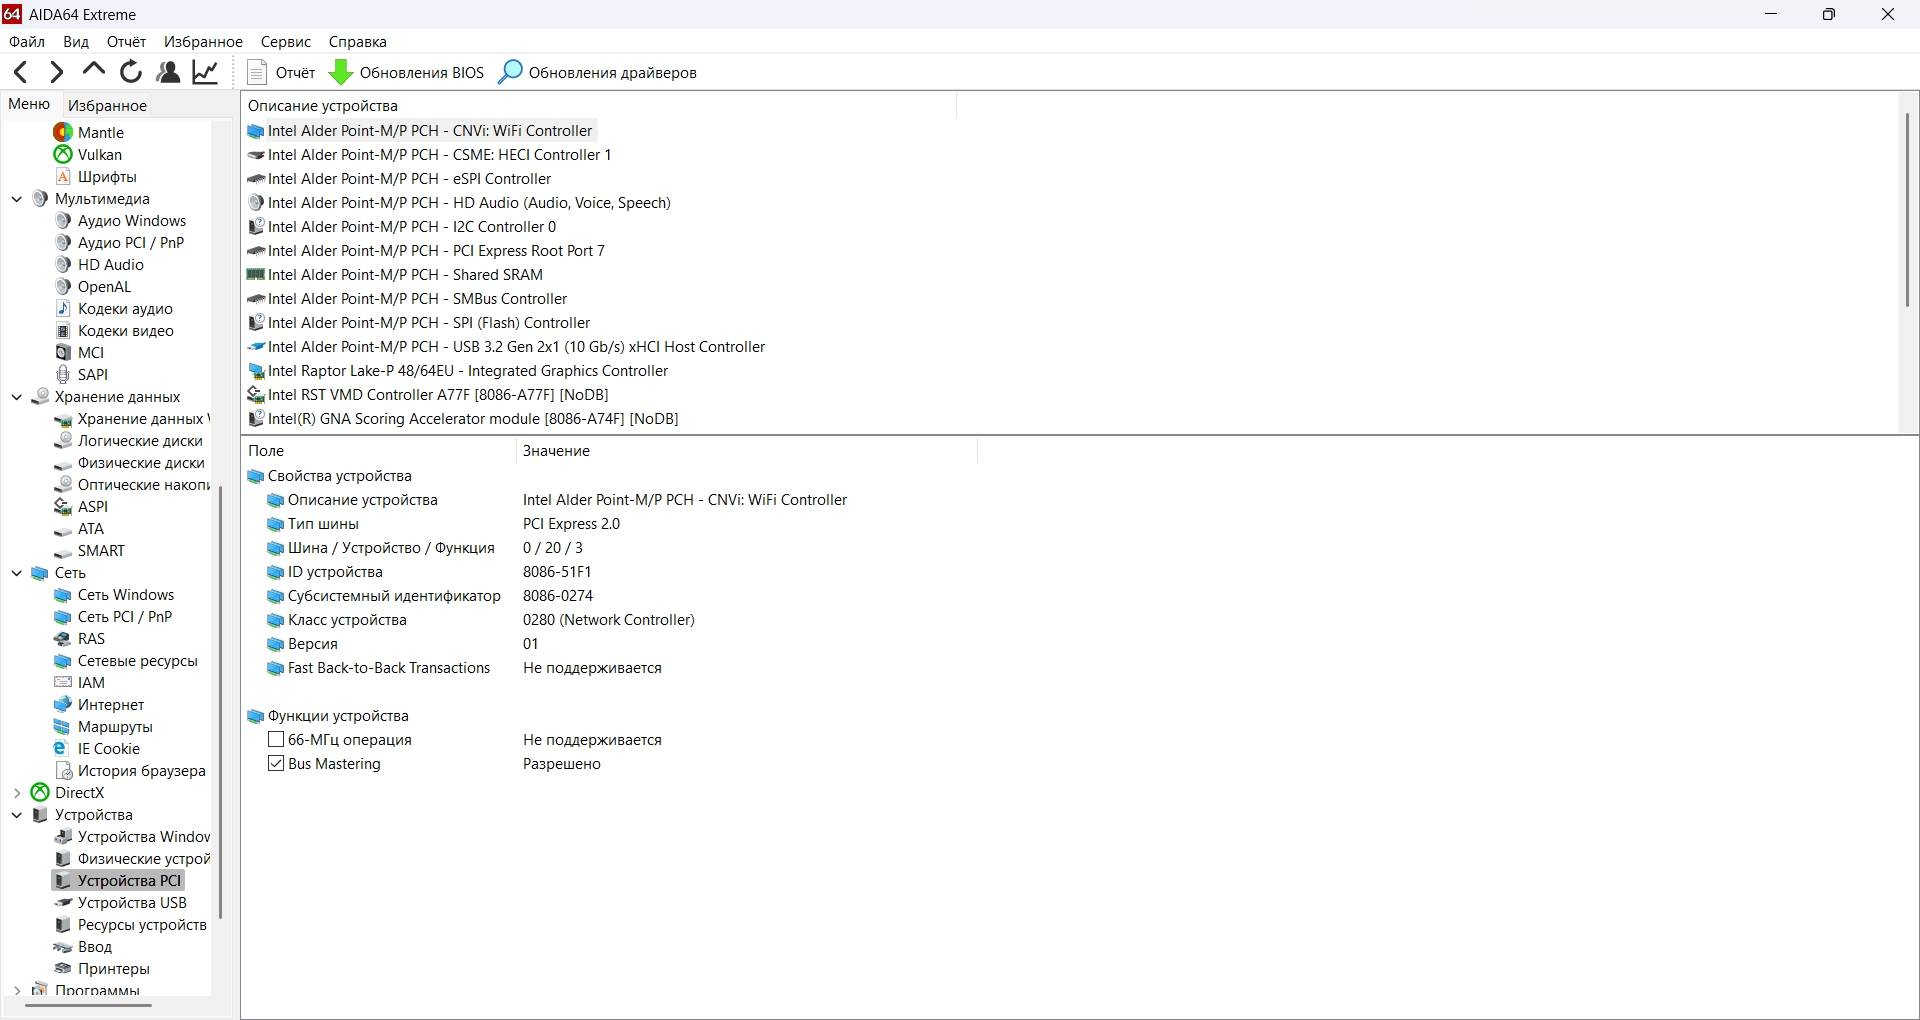Sort by the Описание устройства column header

point(598,105)
